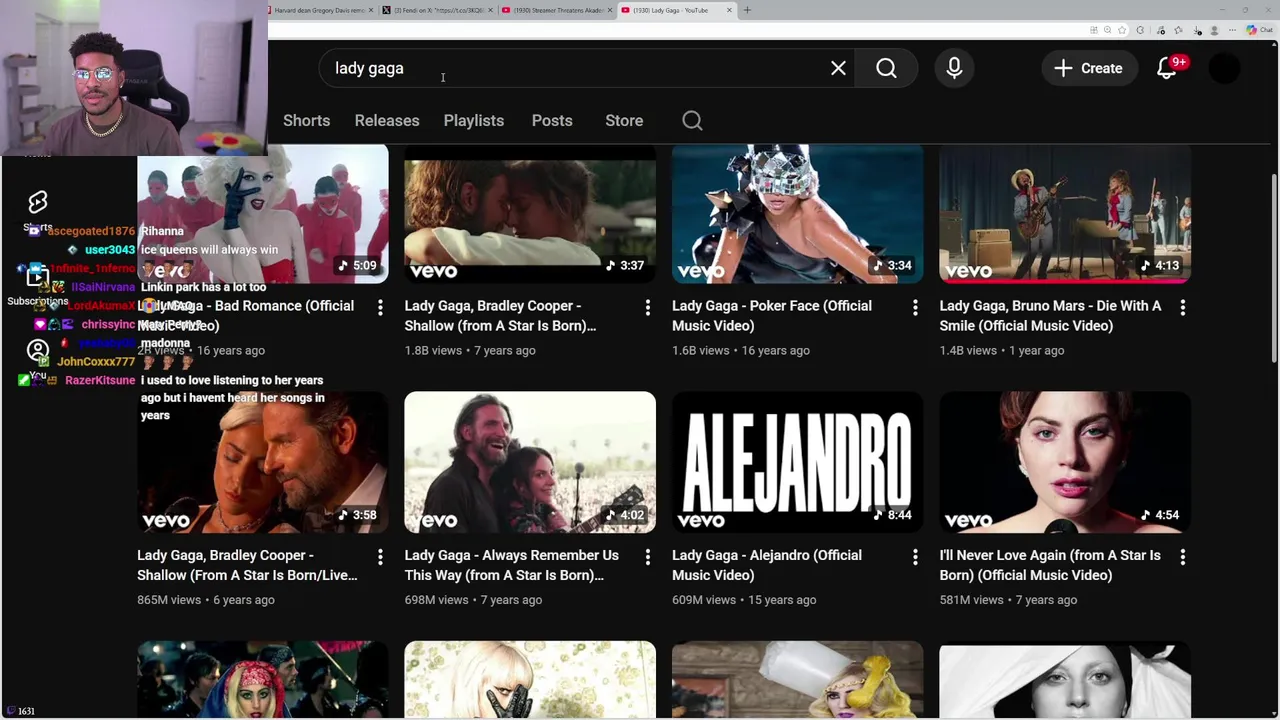Switch to Streamer Threatens Akademiks tab

[x=556, y=10]
